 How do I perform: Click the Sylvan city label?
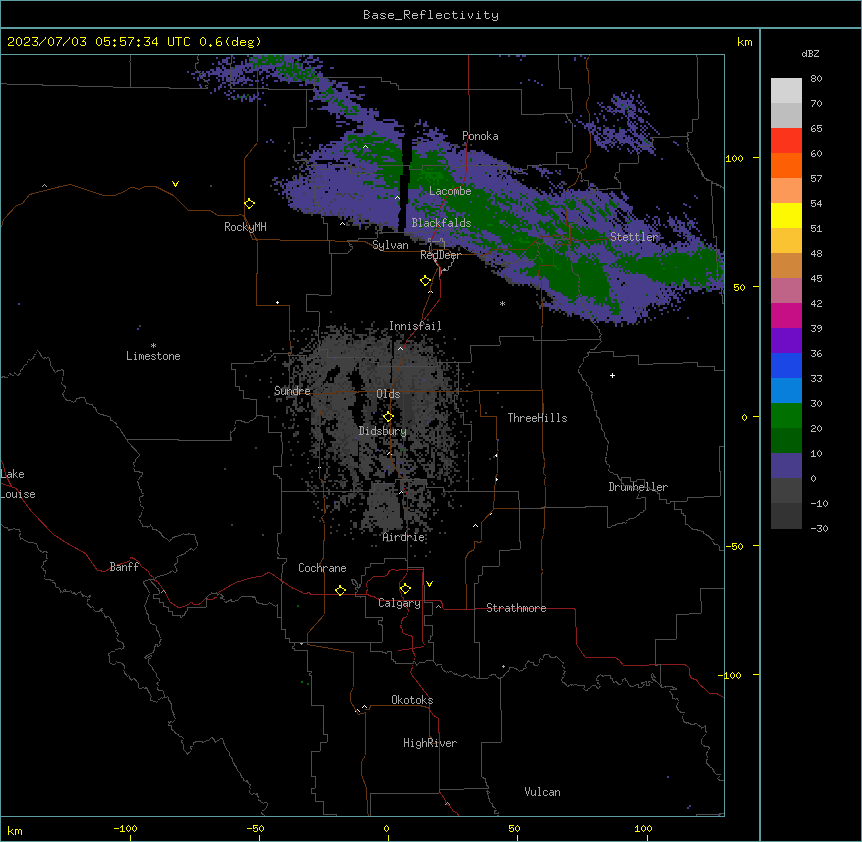click(x=390, y=245)
